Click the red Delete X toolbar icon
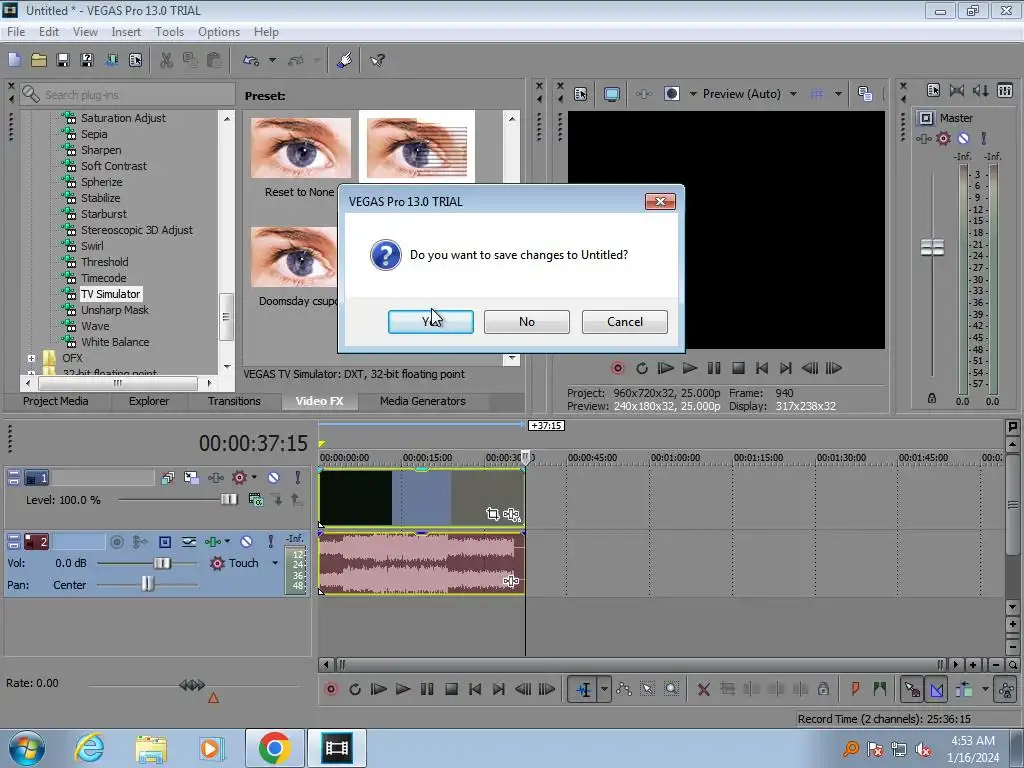 coord(703,689)
